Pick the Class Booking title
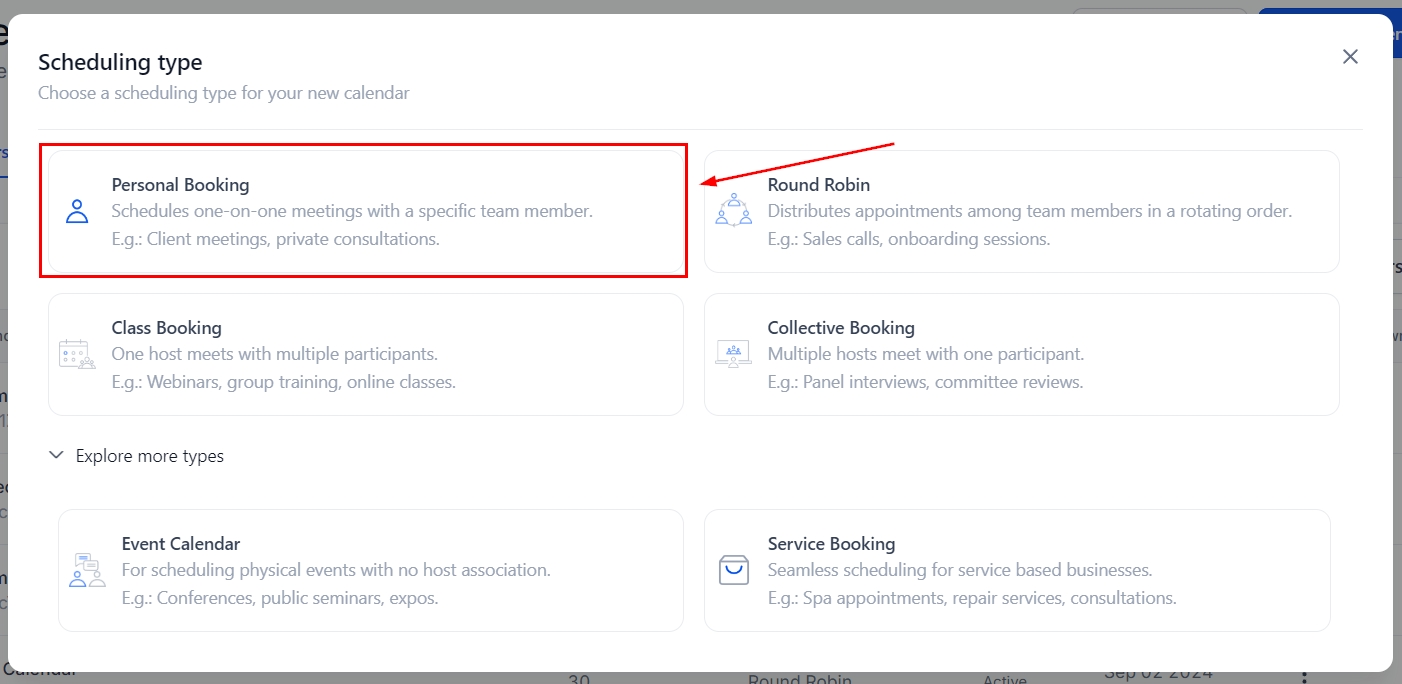The image size is (1402, 684). point(166,328)
